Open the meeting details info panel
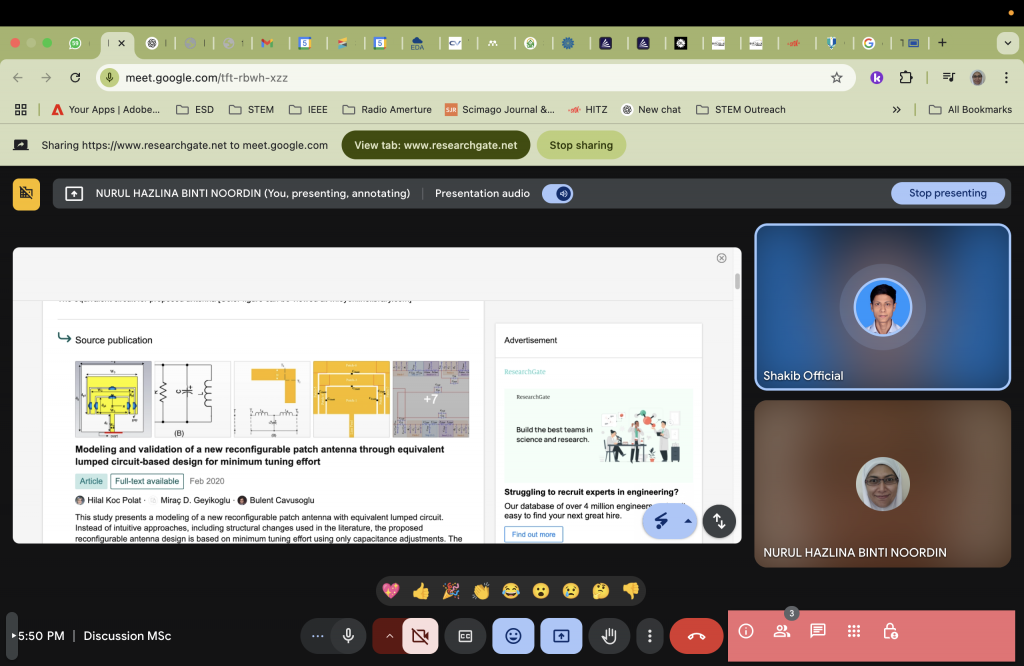 click(x=746, y=631)
